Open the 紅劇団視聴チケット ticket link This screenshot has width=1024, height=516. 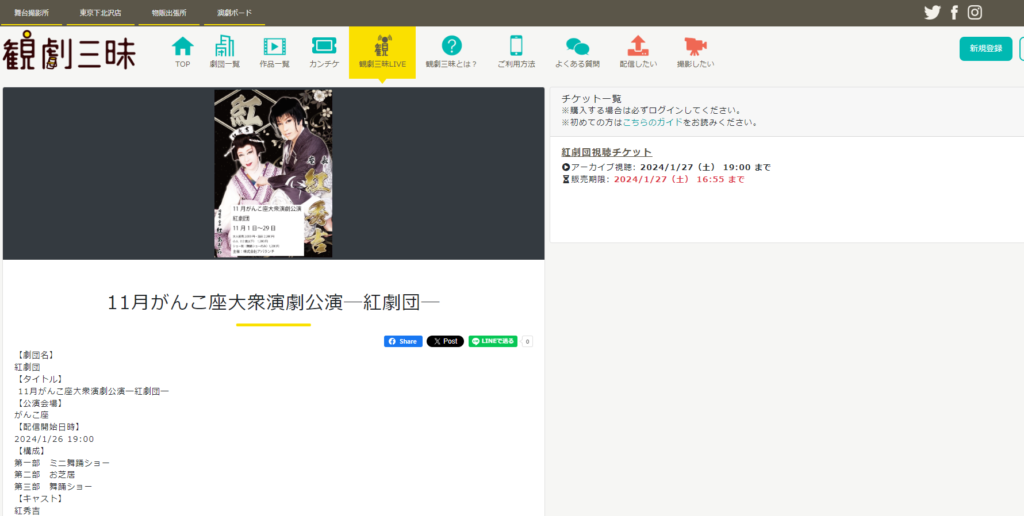[x=606, y=152]
